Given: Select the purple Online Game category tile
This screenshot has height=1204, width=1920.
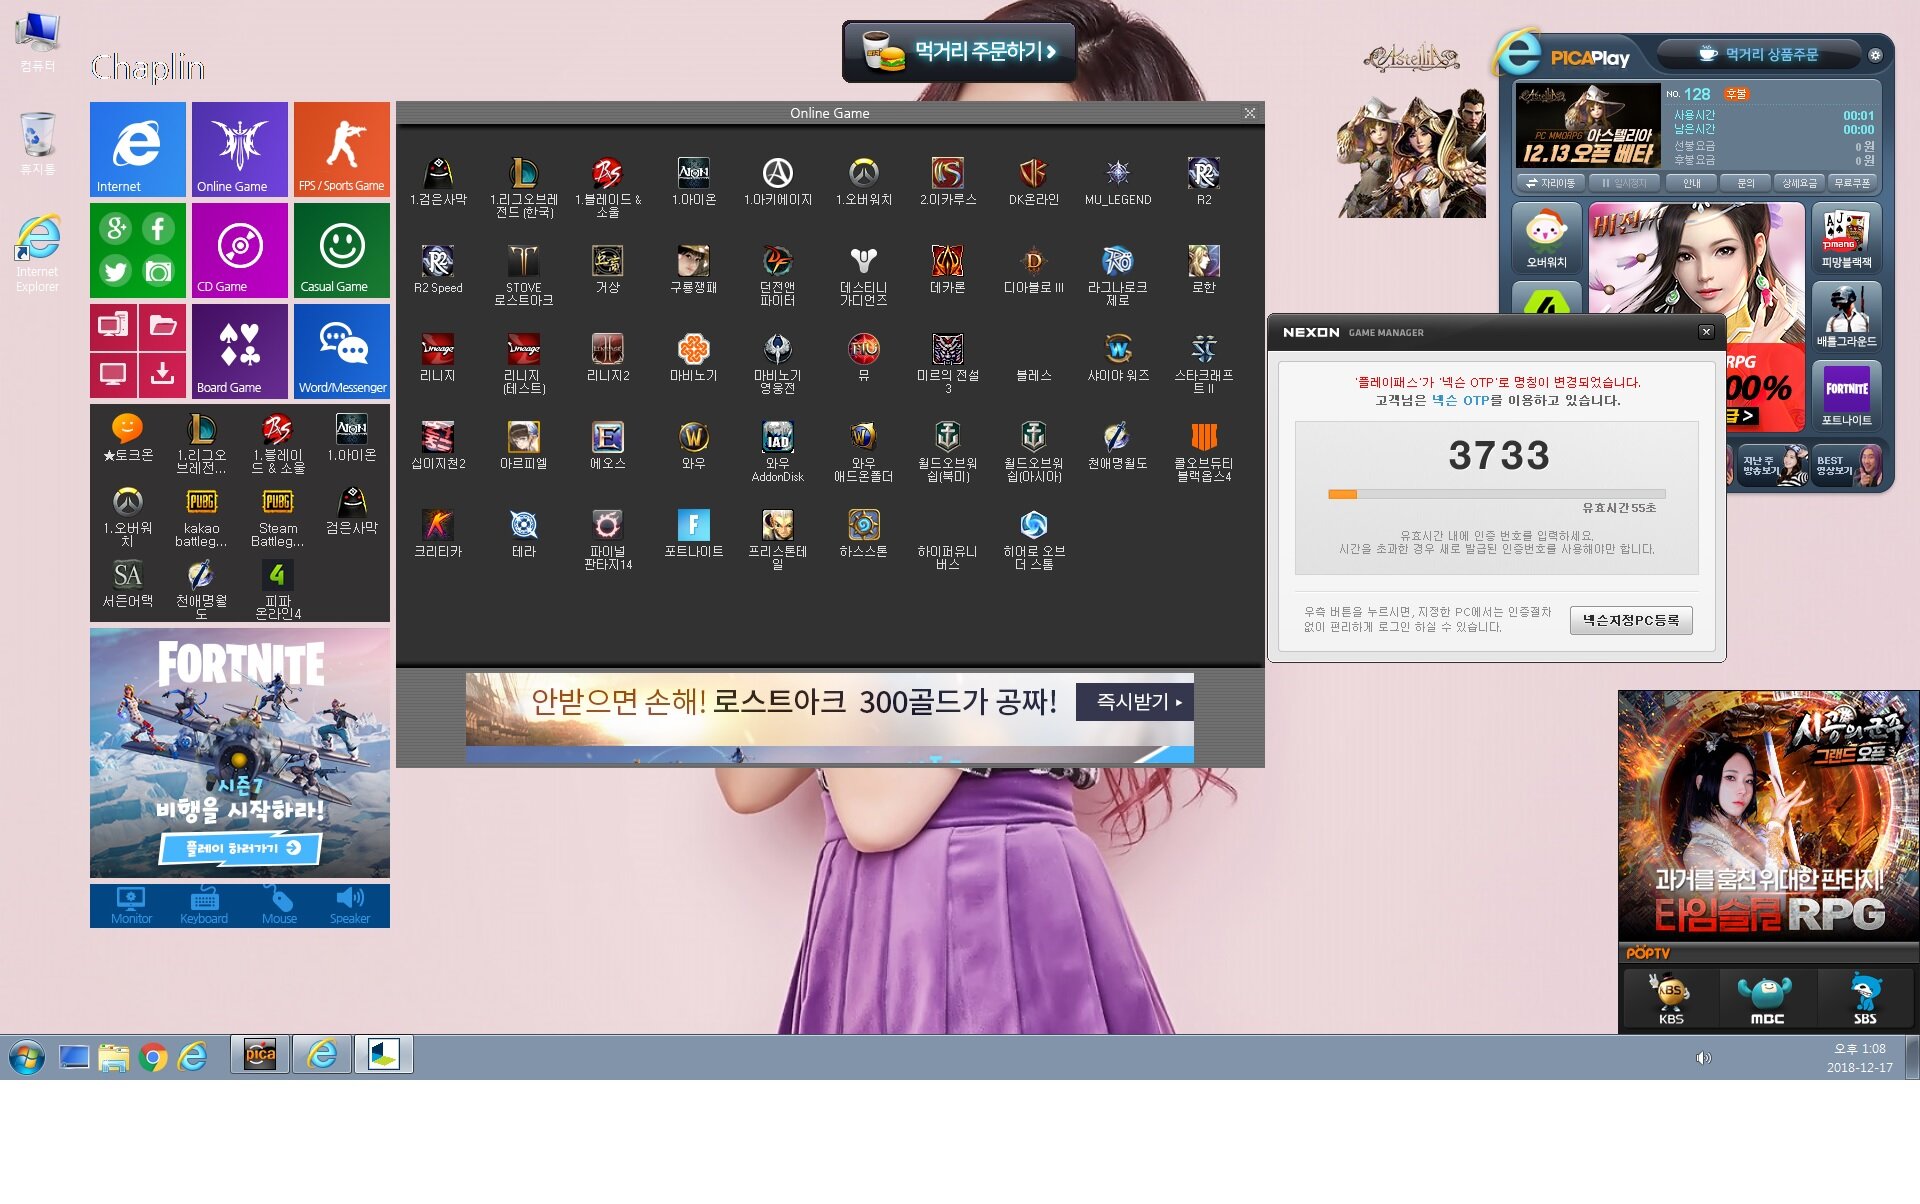Looking at the screenshot, I should point(240,149).
